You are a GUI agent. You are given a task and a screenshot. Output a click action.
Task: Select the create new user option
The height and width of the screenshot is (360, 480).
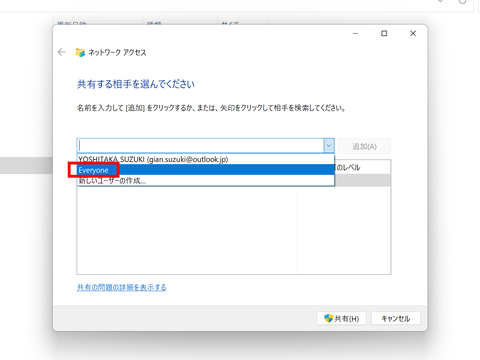click(x=205, y=180)
